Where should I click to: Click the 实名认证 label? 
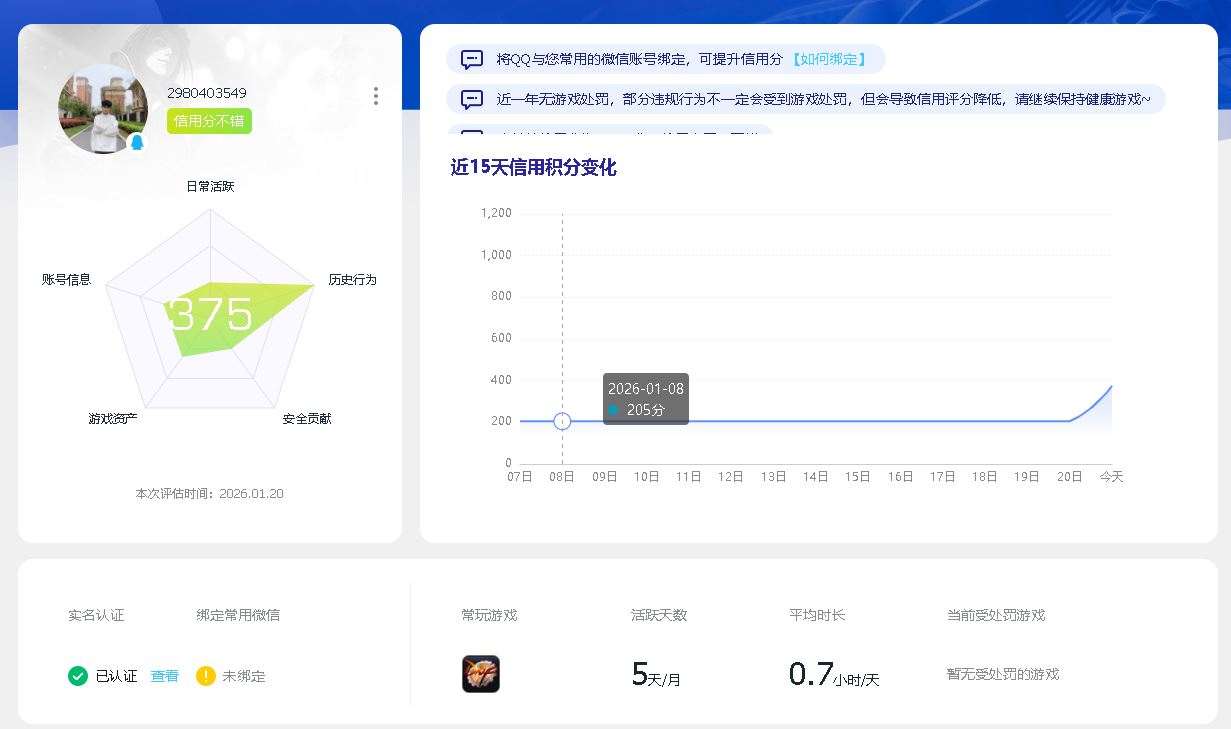click(x=96, y=615)
